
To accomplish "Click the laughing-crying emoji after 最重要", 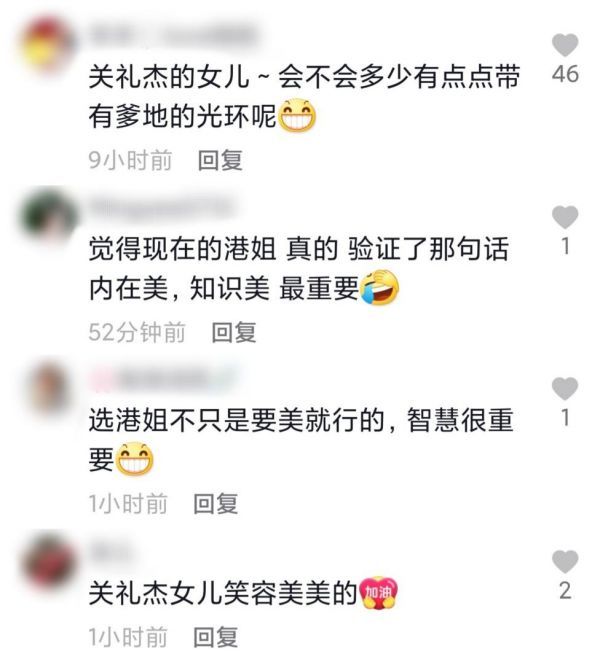I will 379,288.
